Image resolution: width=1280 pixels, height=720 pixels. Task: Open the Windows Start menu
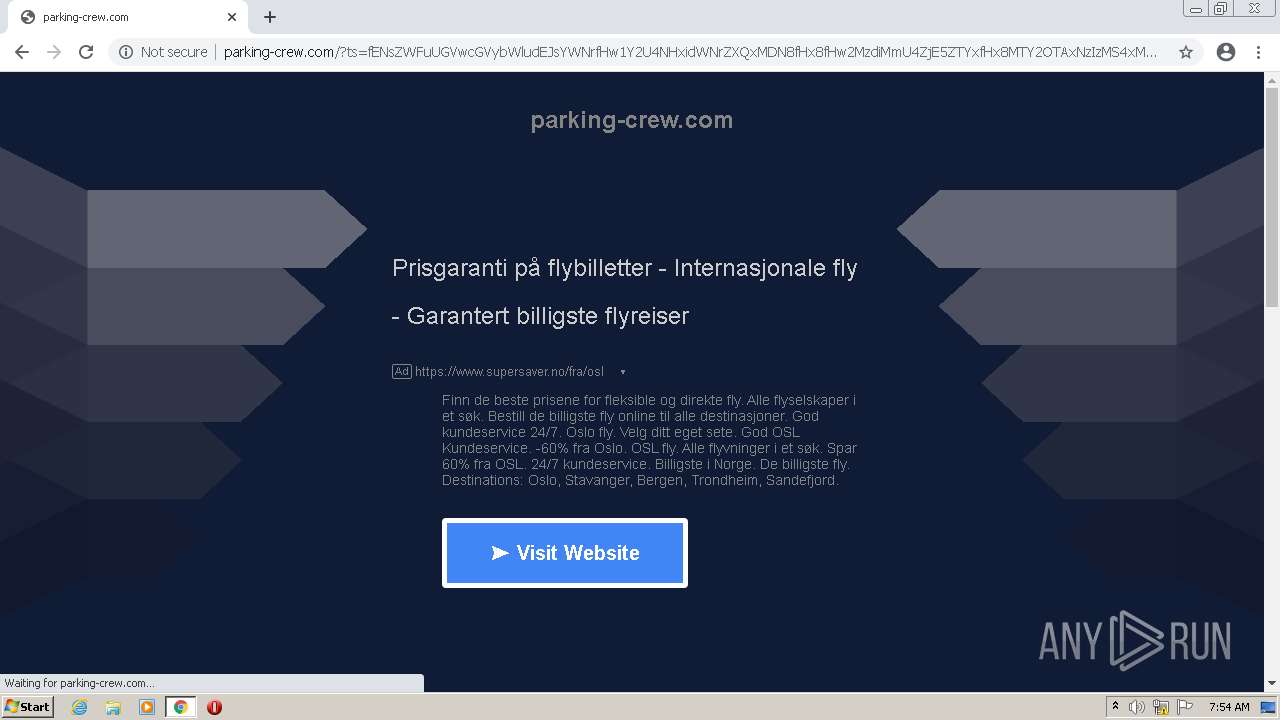tap(28, 707)
